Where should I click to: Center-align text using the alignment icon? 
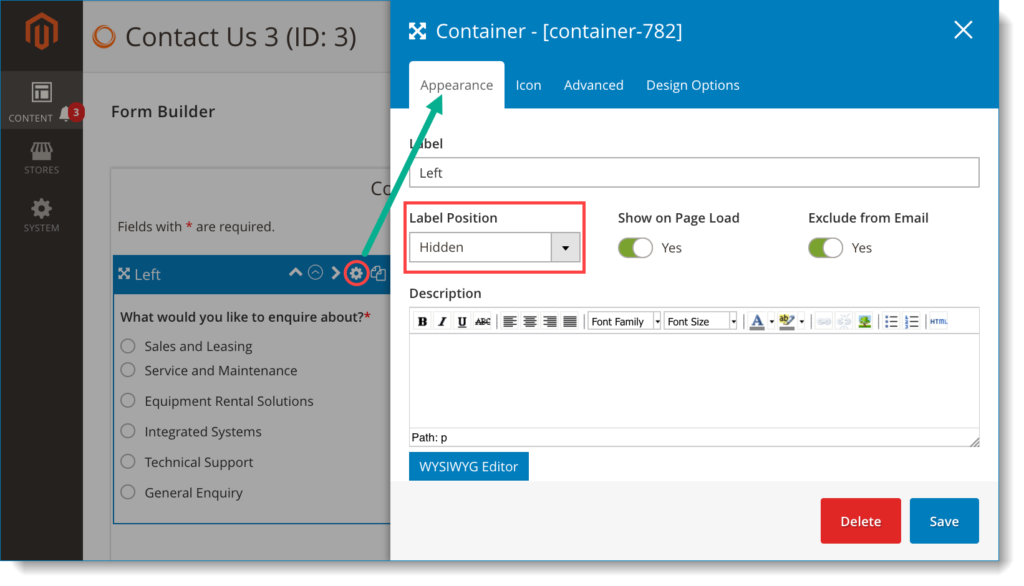pyautogui.click(x=529, y=321)
